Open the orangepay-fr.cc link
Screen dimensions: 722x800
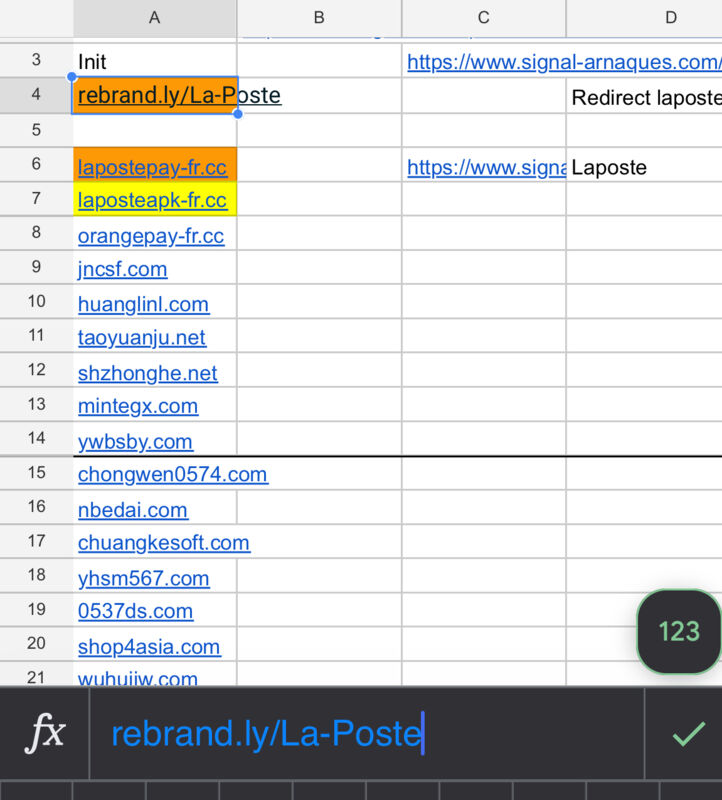151,236
